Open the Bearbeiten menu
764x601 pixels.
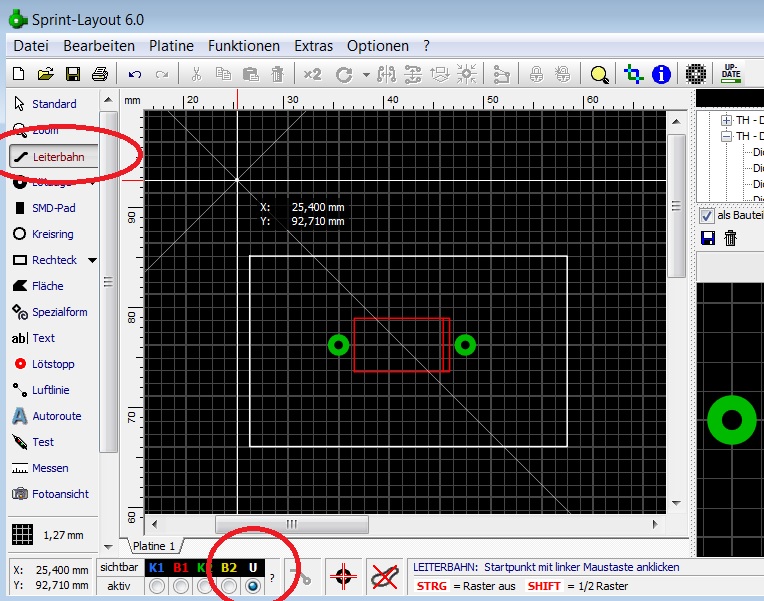(x=99, y=46)
